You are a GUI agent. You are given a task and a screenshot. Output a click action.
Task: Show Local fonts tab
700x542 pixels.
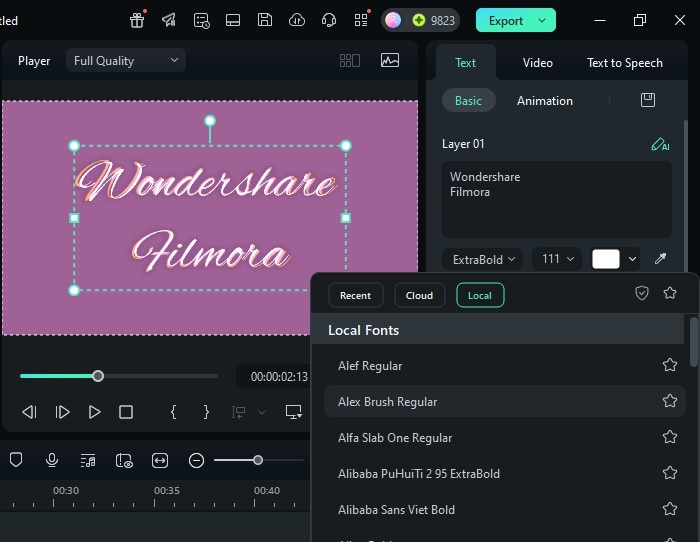point(480,295)
